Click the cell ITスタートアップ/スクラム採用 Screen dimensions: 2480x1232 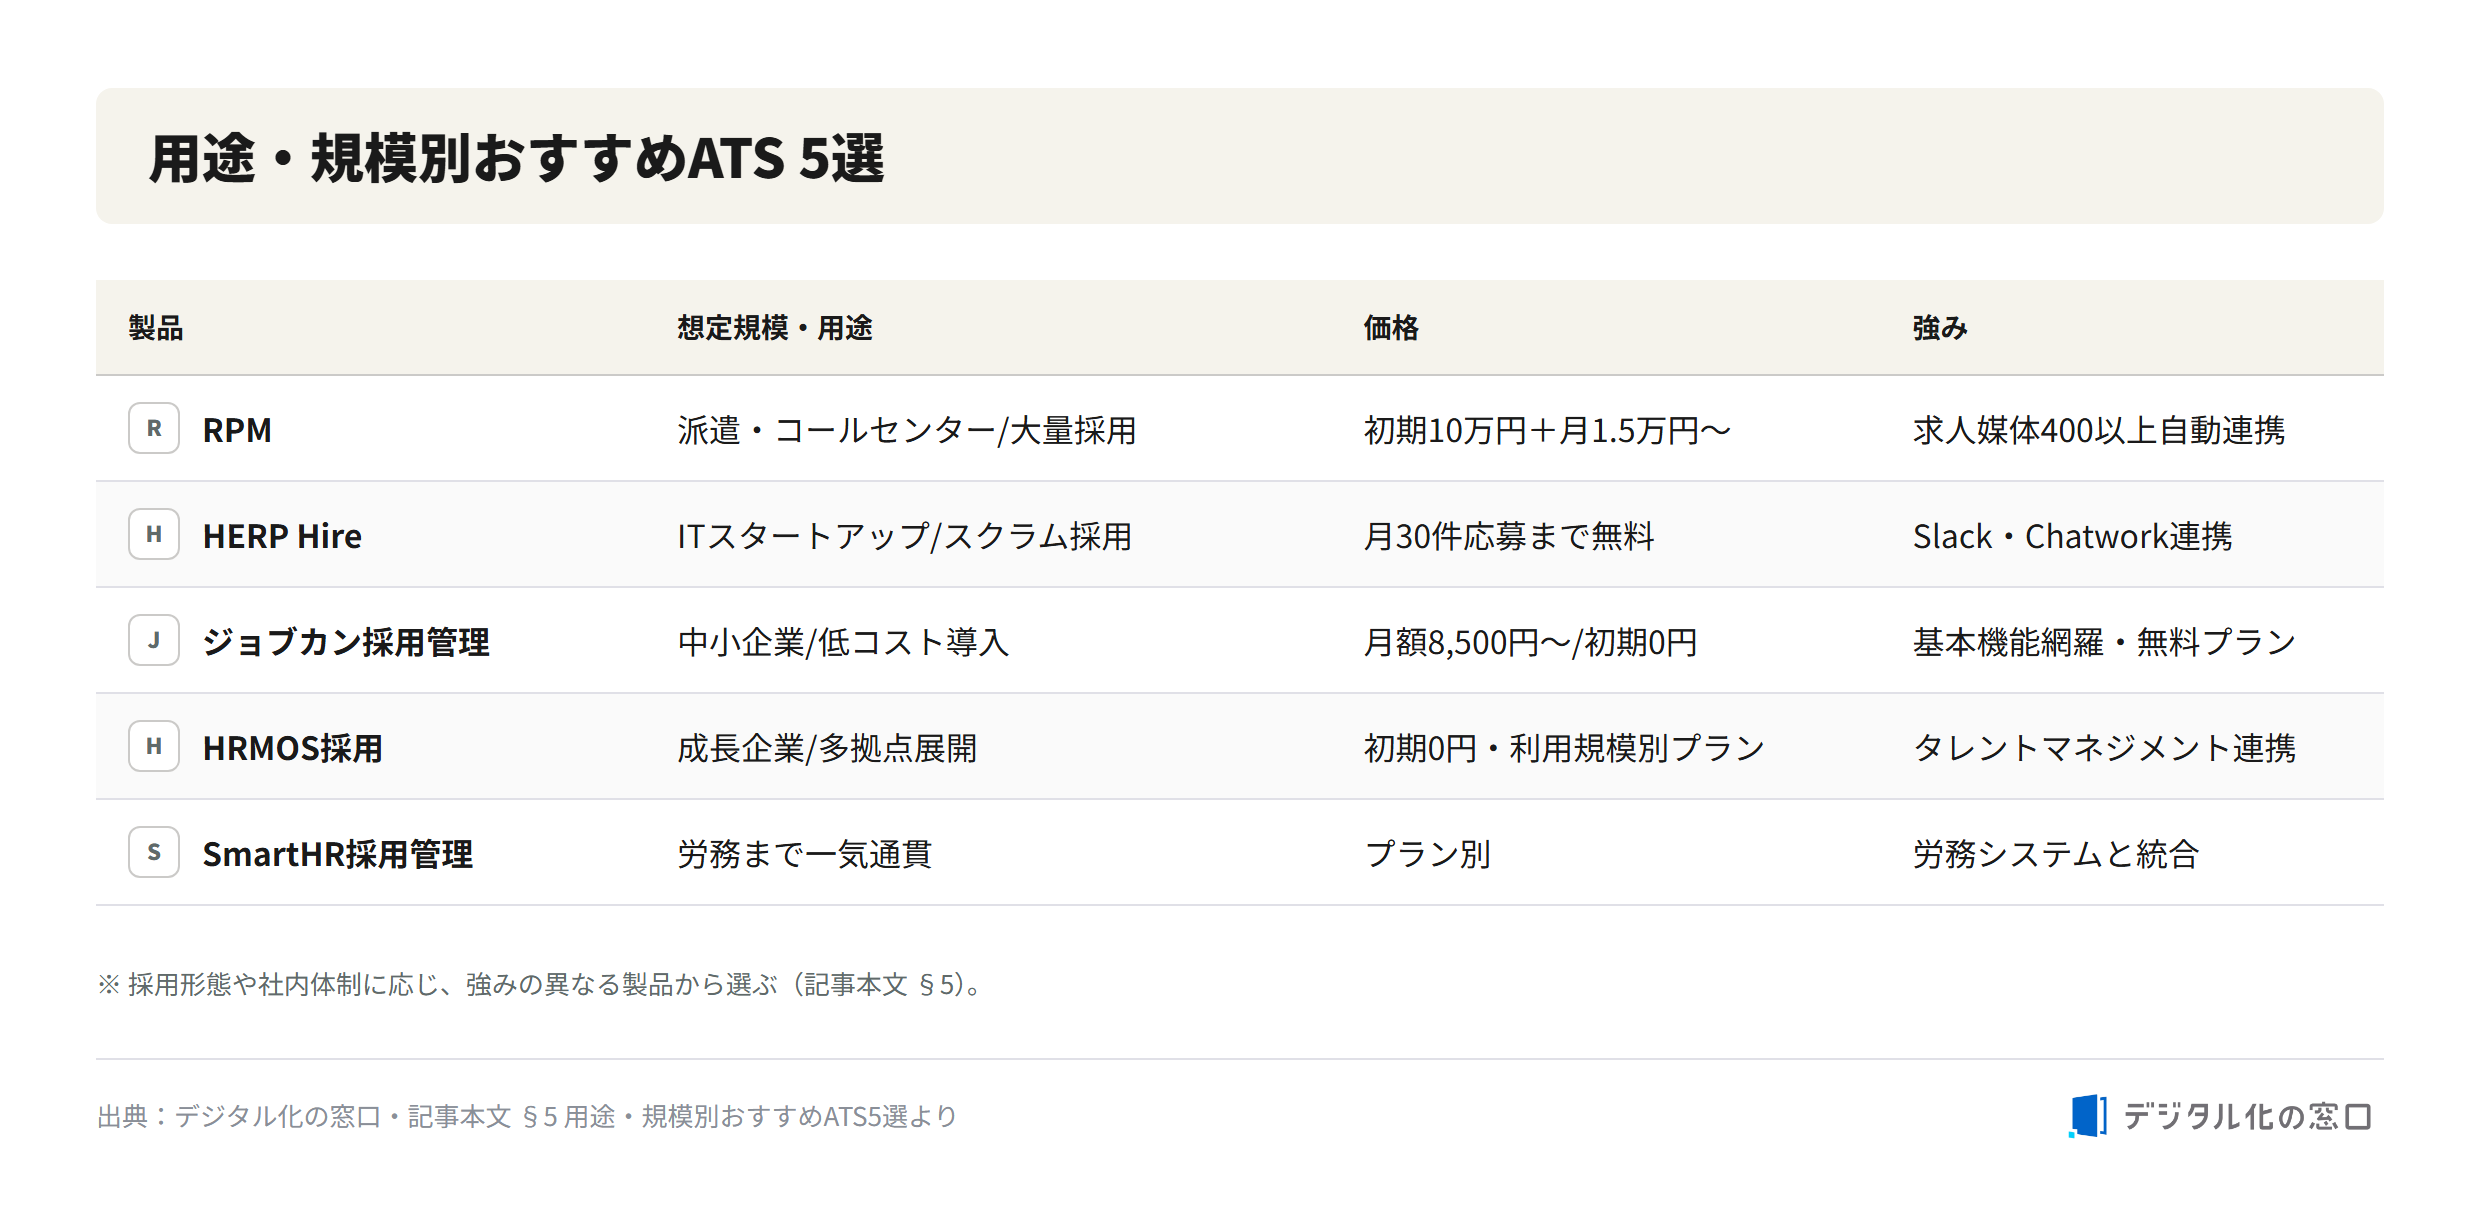[x=905, y=536]
